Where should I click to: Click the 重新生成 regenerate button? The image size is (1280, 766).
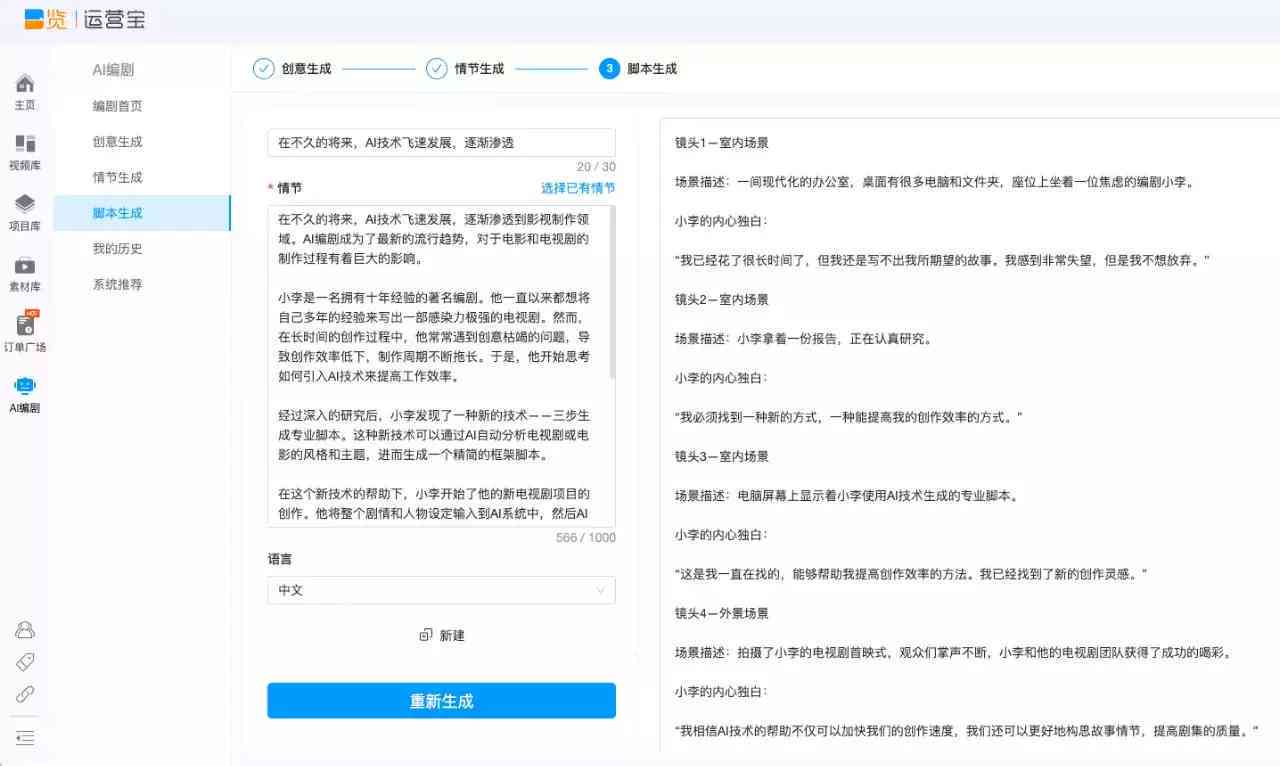coord(441,701)
